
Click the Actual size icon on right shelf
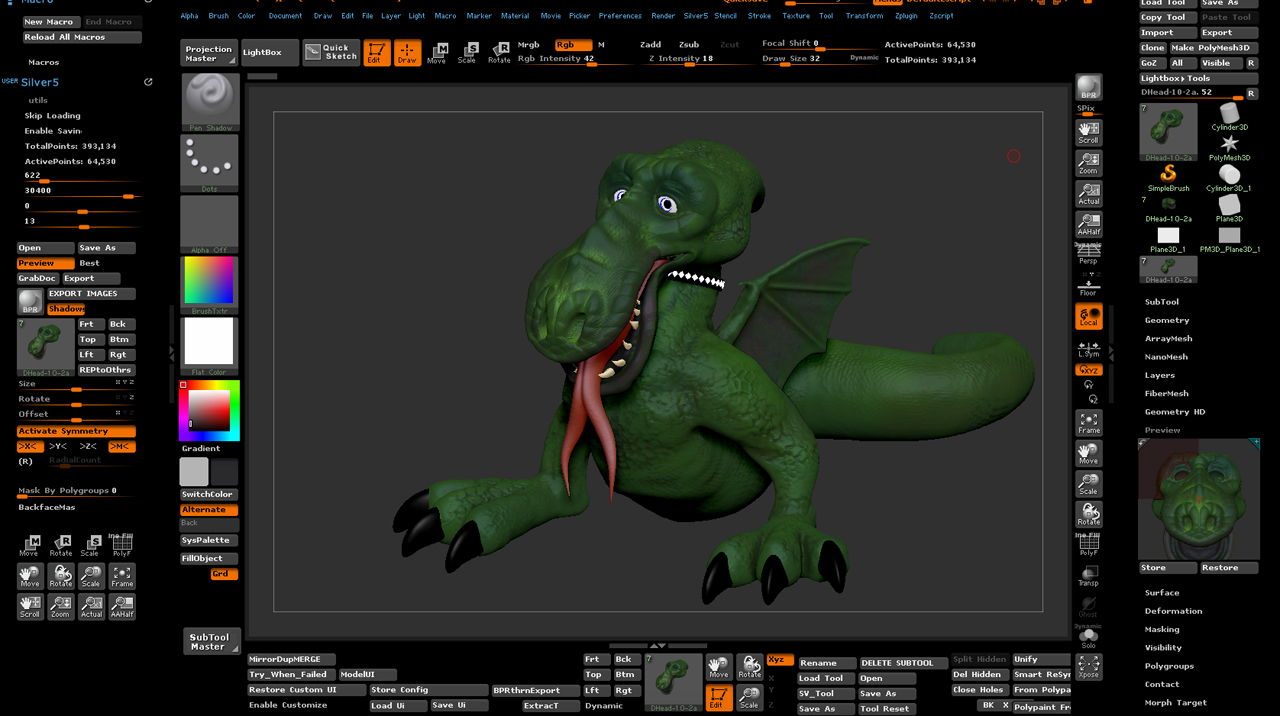coord(1088,193)
